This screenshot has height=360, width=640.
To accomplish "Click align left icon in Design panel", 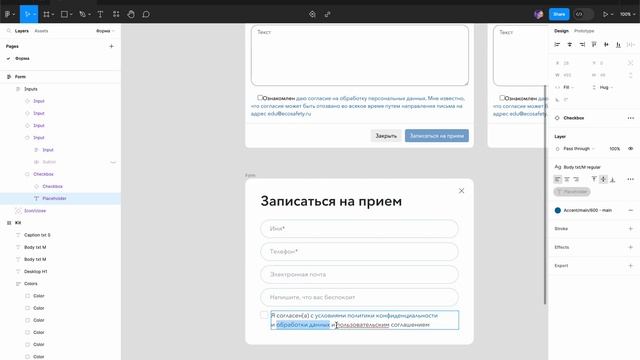I will point(557,44).
